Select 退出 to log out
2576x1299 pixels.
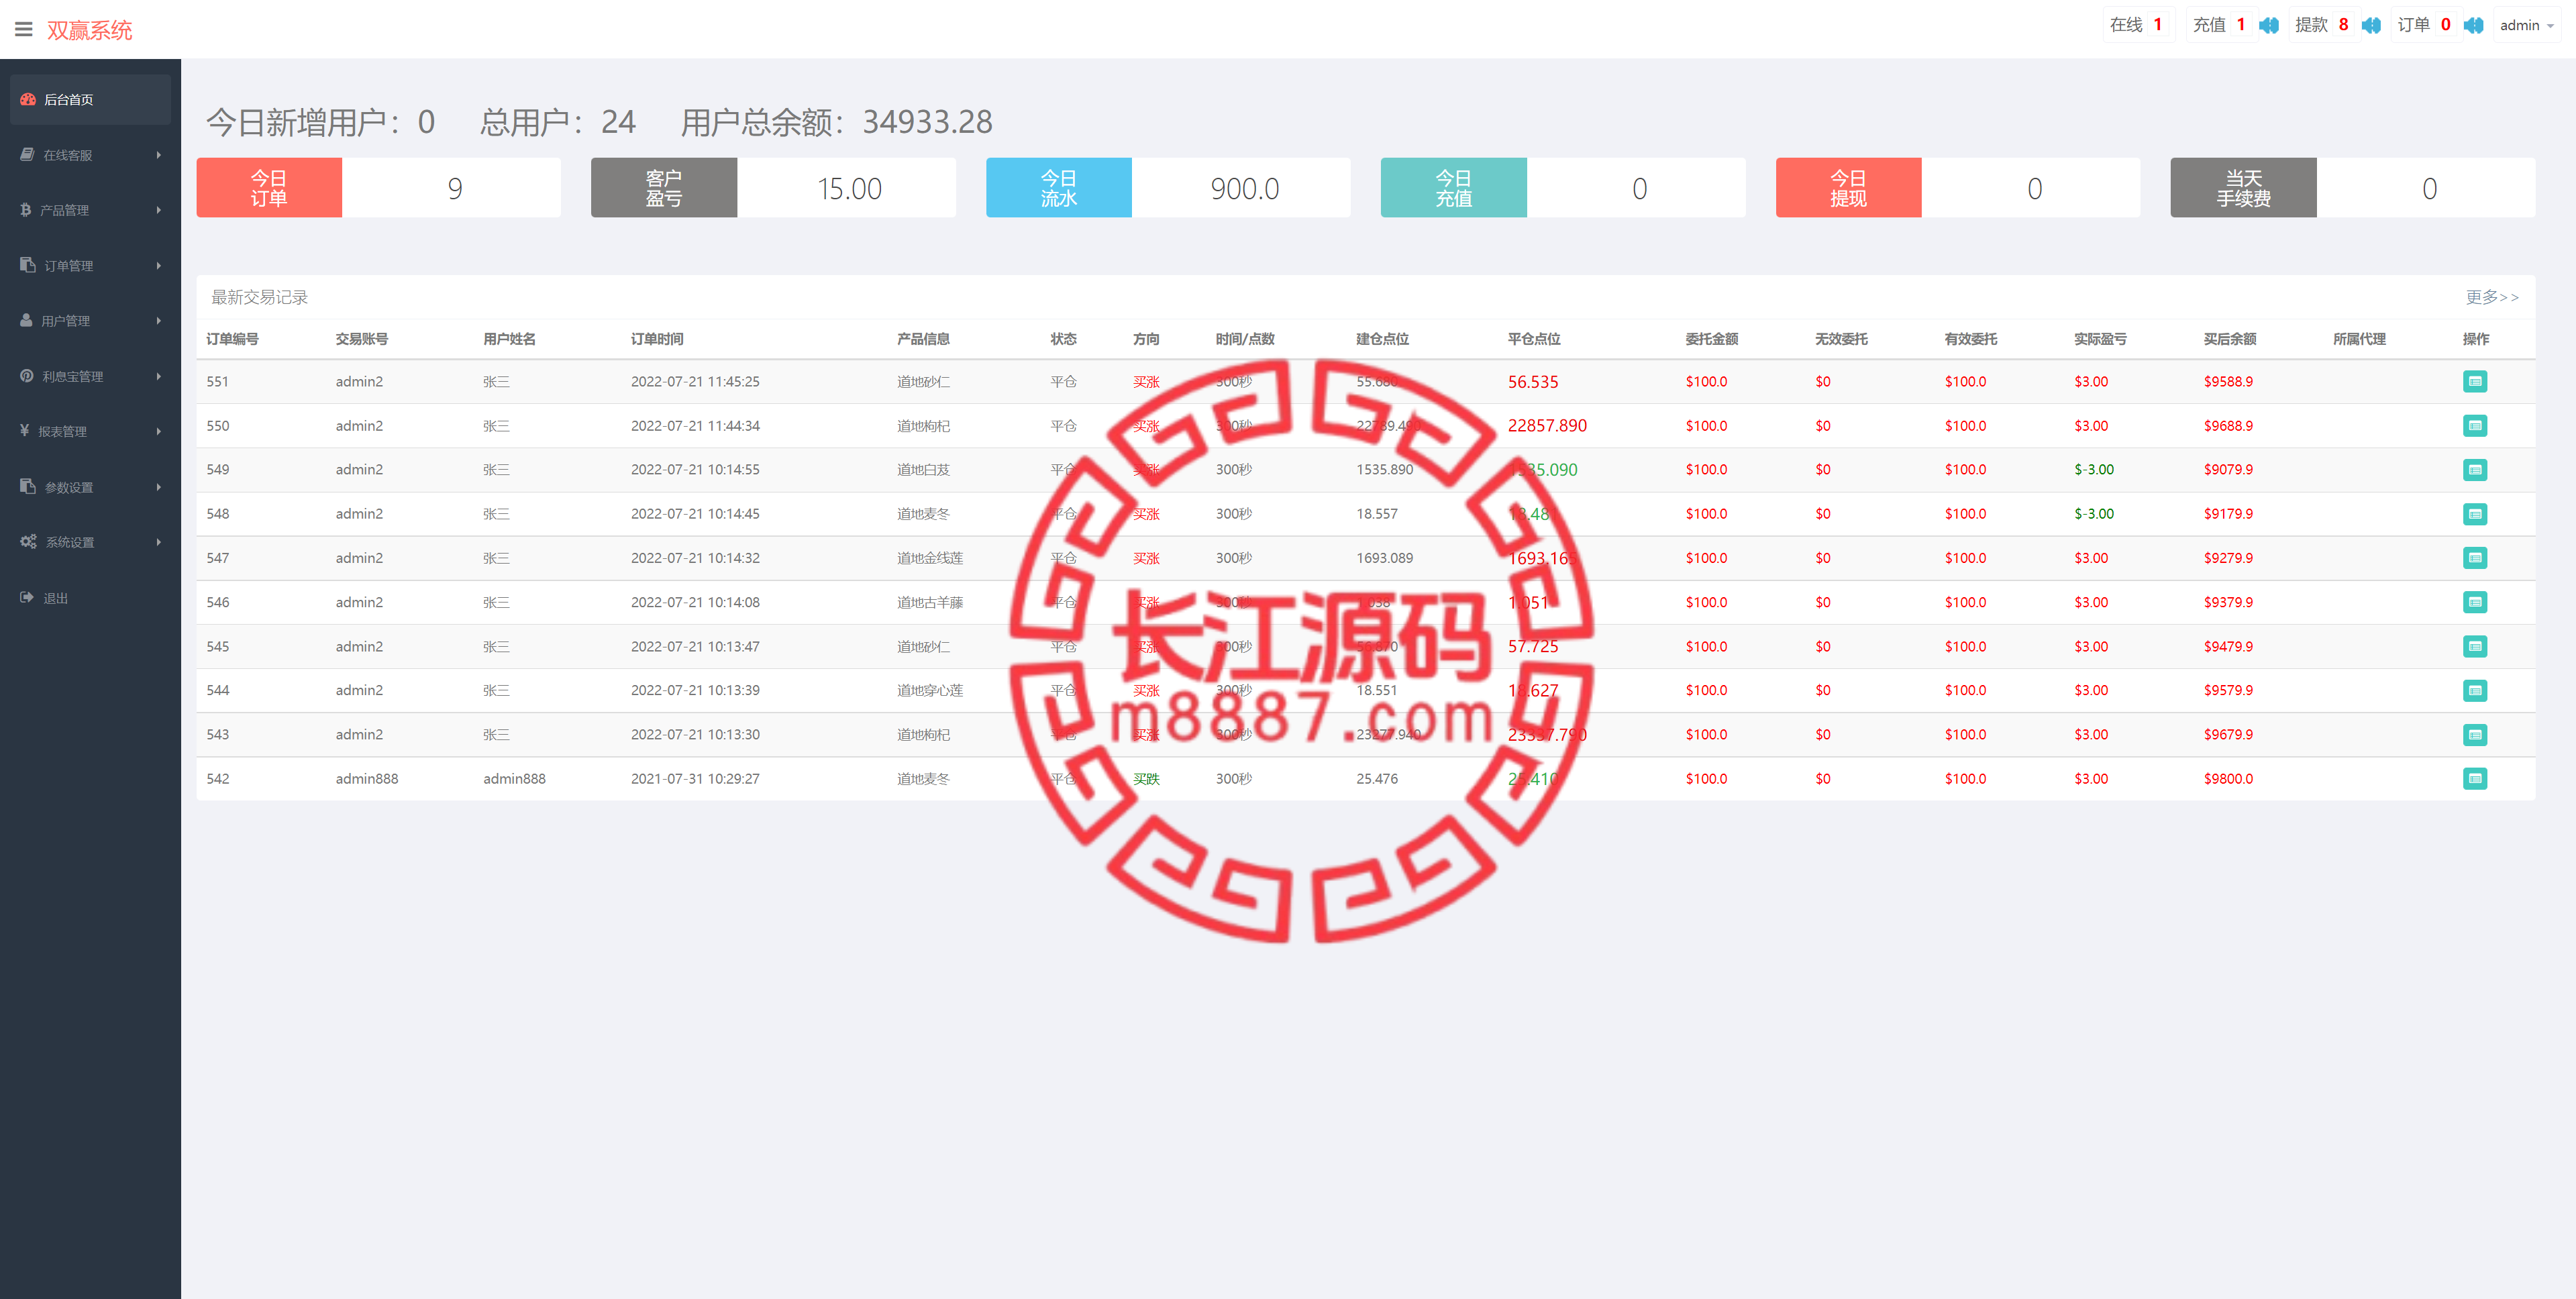click(90, 597)
